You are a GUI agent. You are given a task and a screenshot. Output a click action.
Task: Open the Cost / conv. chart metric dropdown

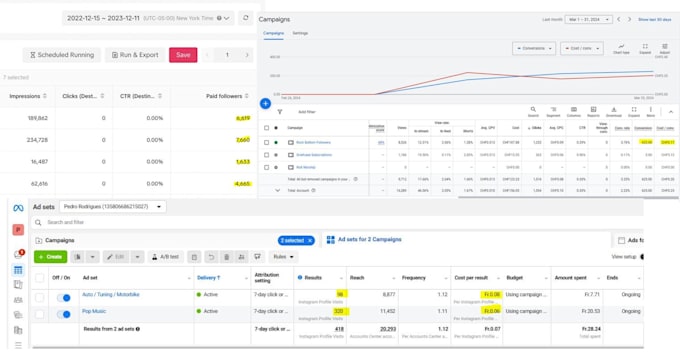(582, 48)
